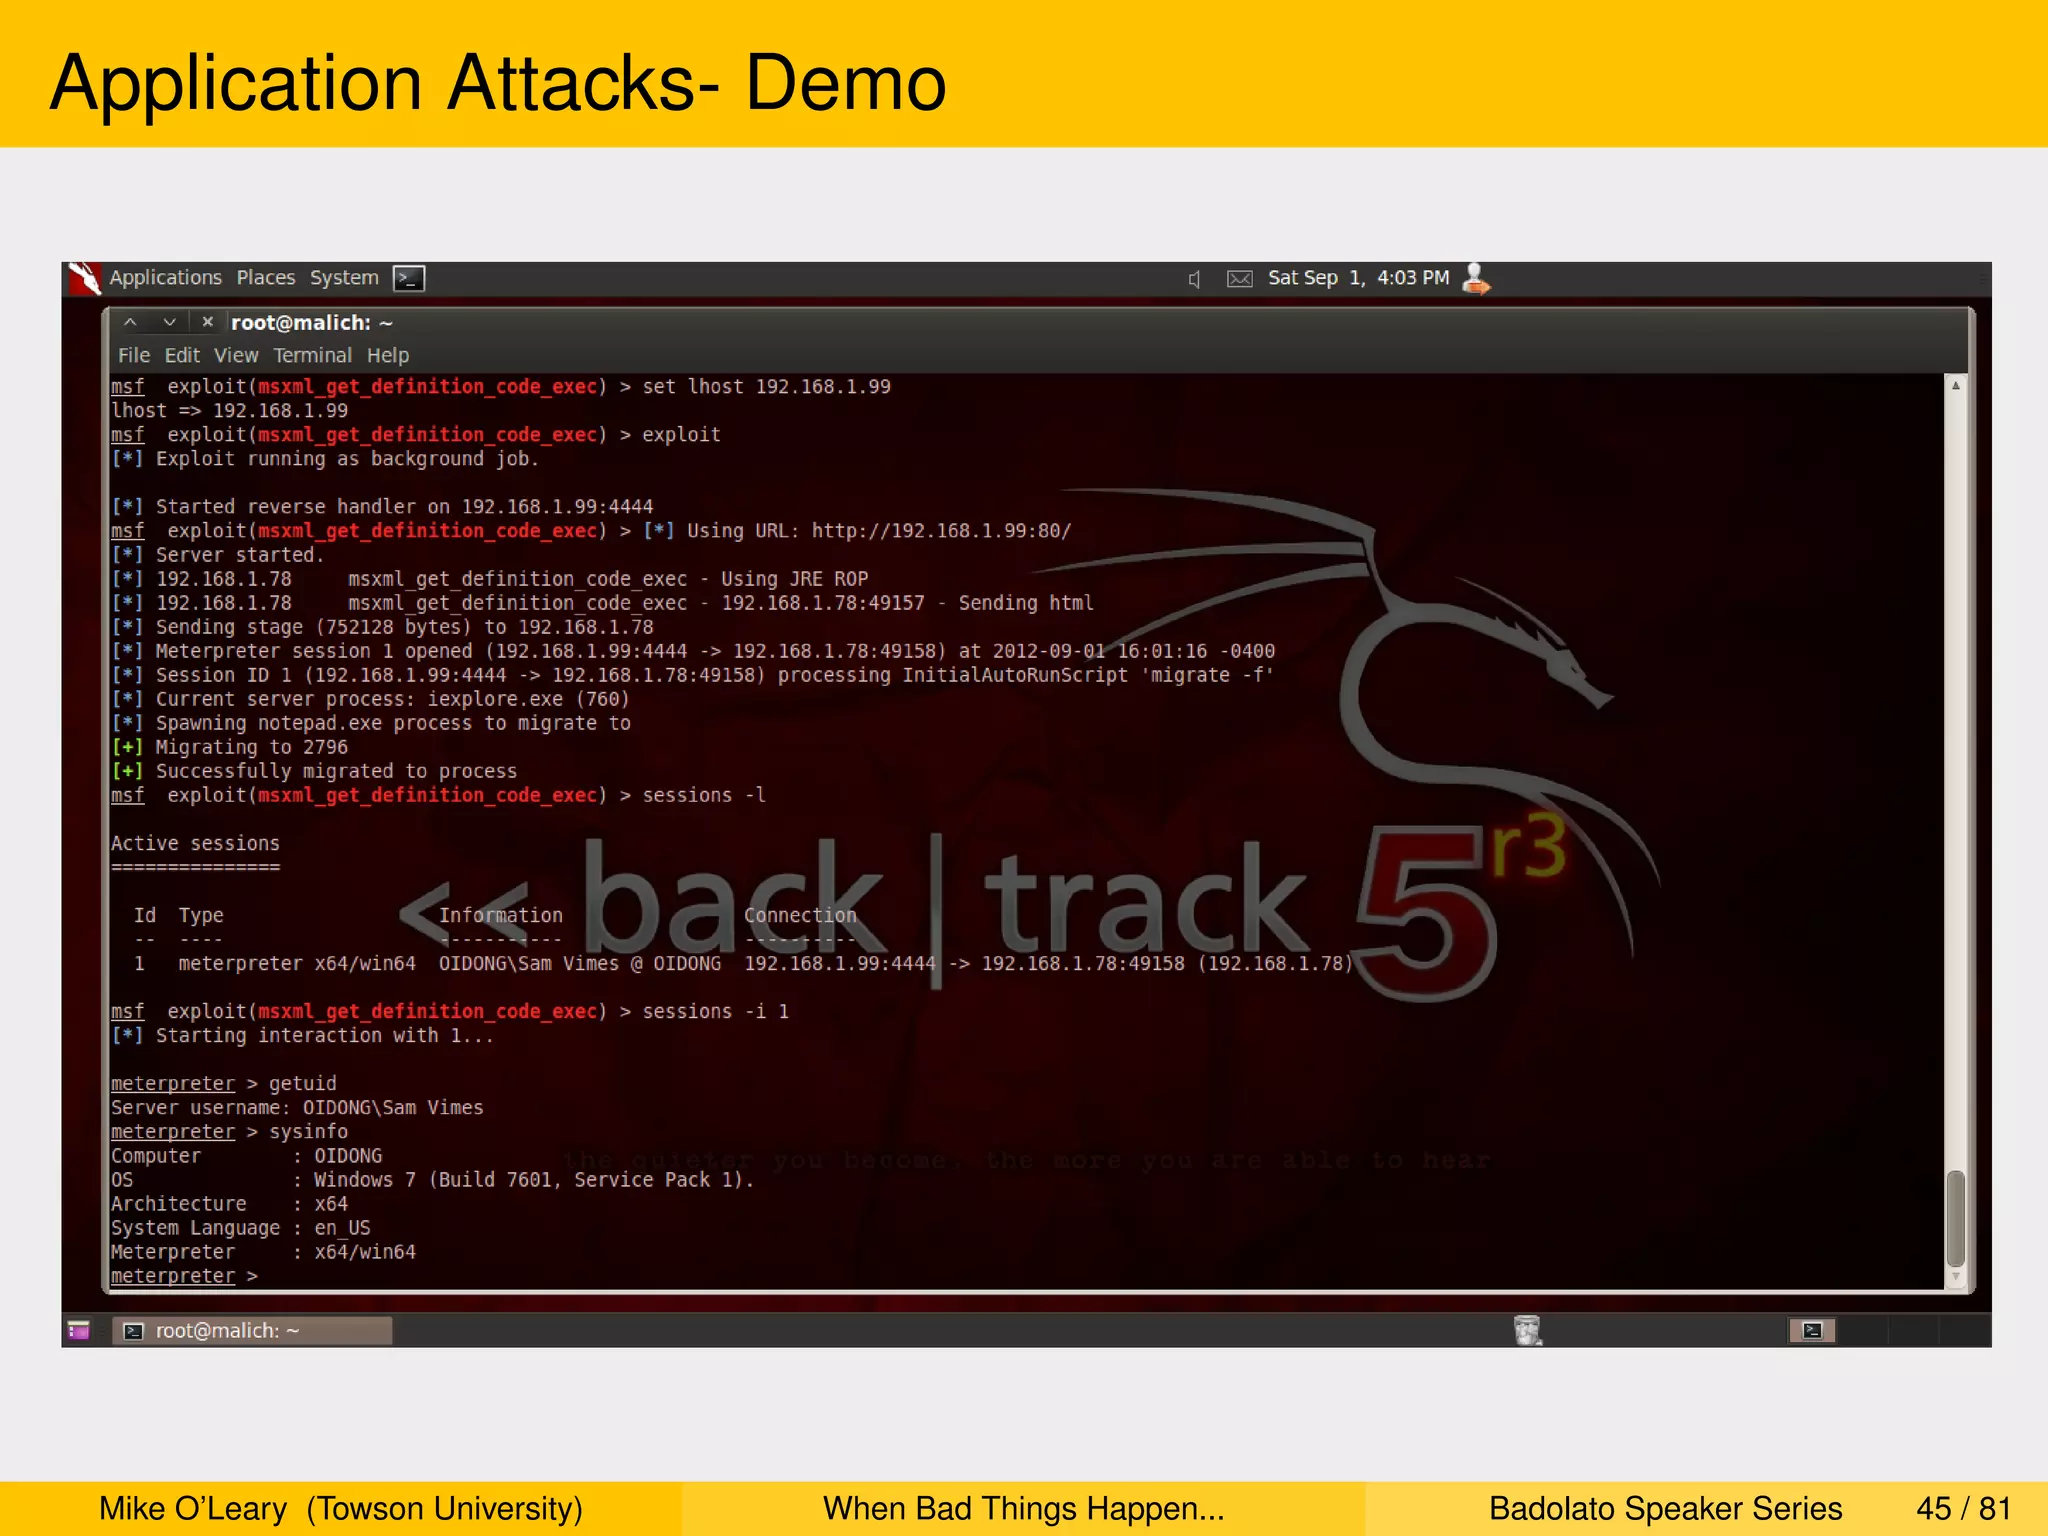Click the terminal scrollbar thumb
Screen dimensions: 2048x1536
tap(1956, 1218)
